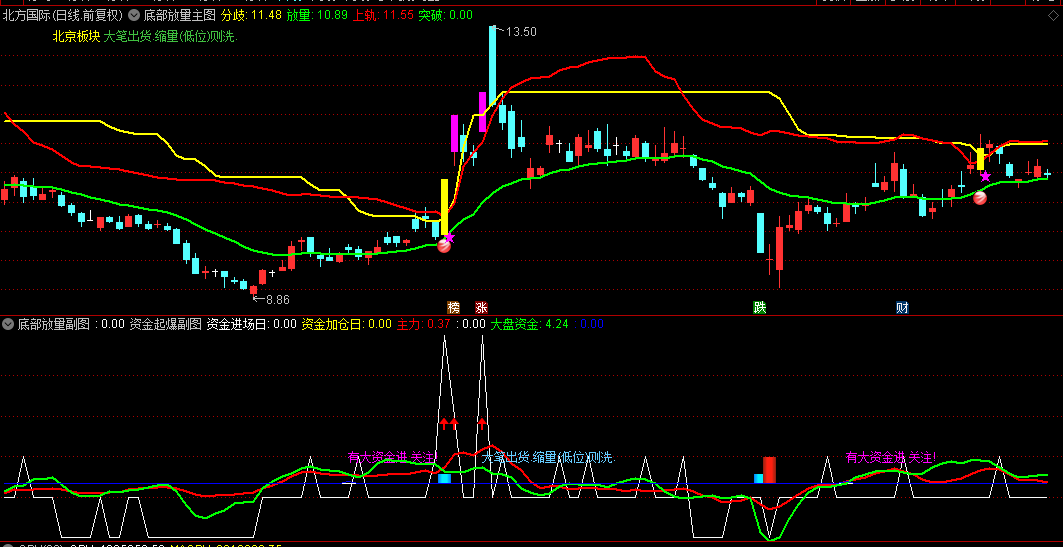Click the 分歧: 11.48 value

click(252, 15)
